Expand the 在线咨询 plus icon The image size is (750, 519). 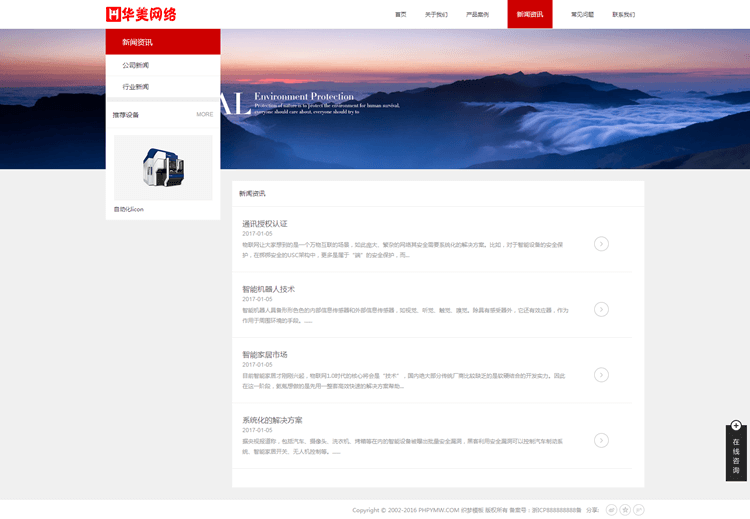[x=736, y=425]
